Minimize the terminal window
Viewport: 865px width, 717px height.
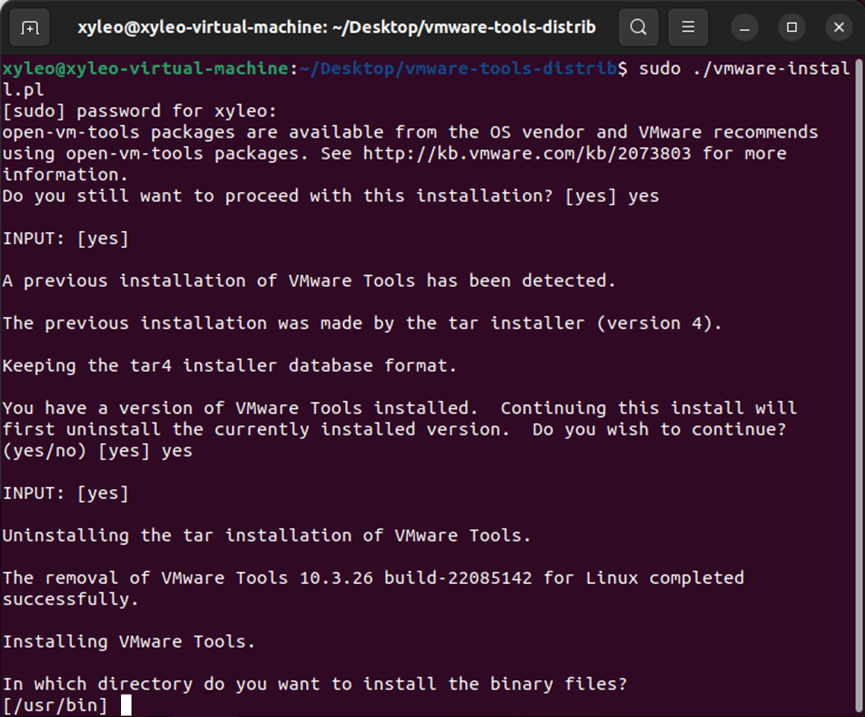pos(744,27)
